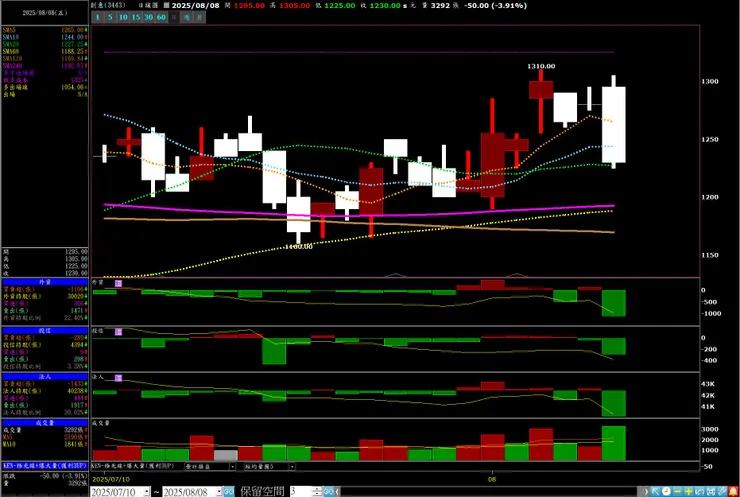This screenshot has width=740, height=497.
Task: Click the tallest green volume bar
Action: [614, 443]
